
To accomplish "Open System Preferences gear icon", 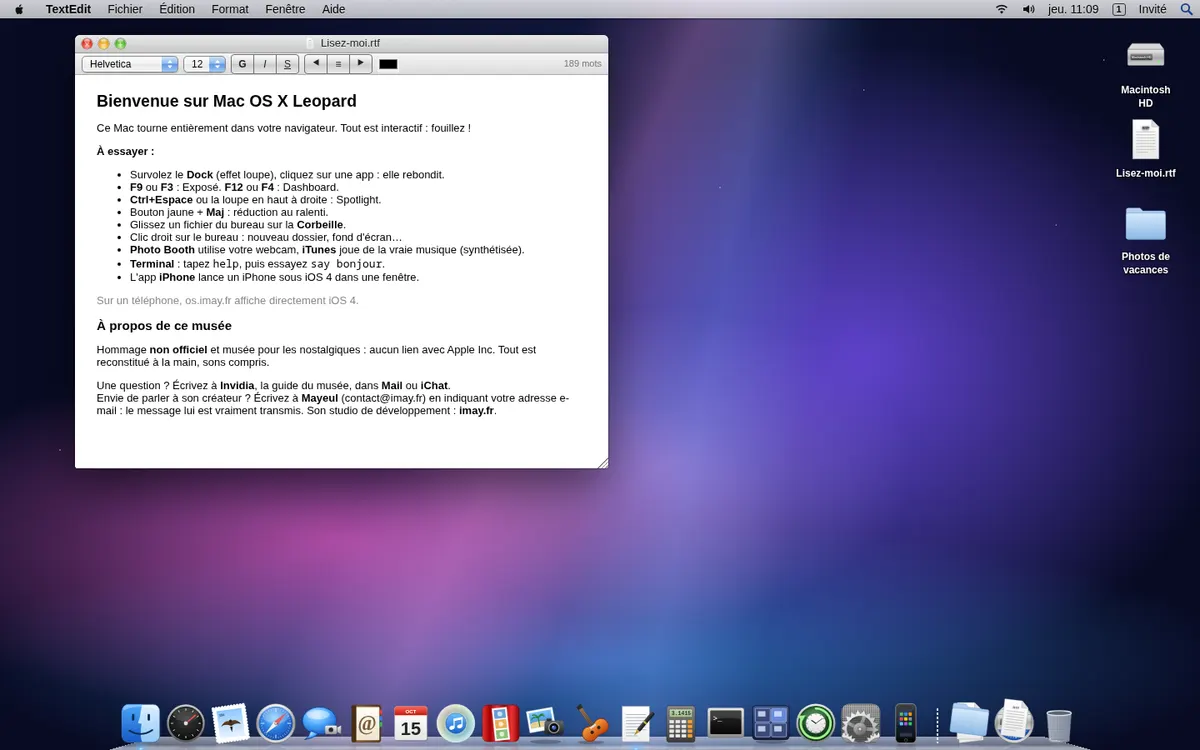I will coord(861,723).
